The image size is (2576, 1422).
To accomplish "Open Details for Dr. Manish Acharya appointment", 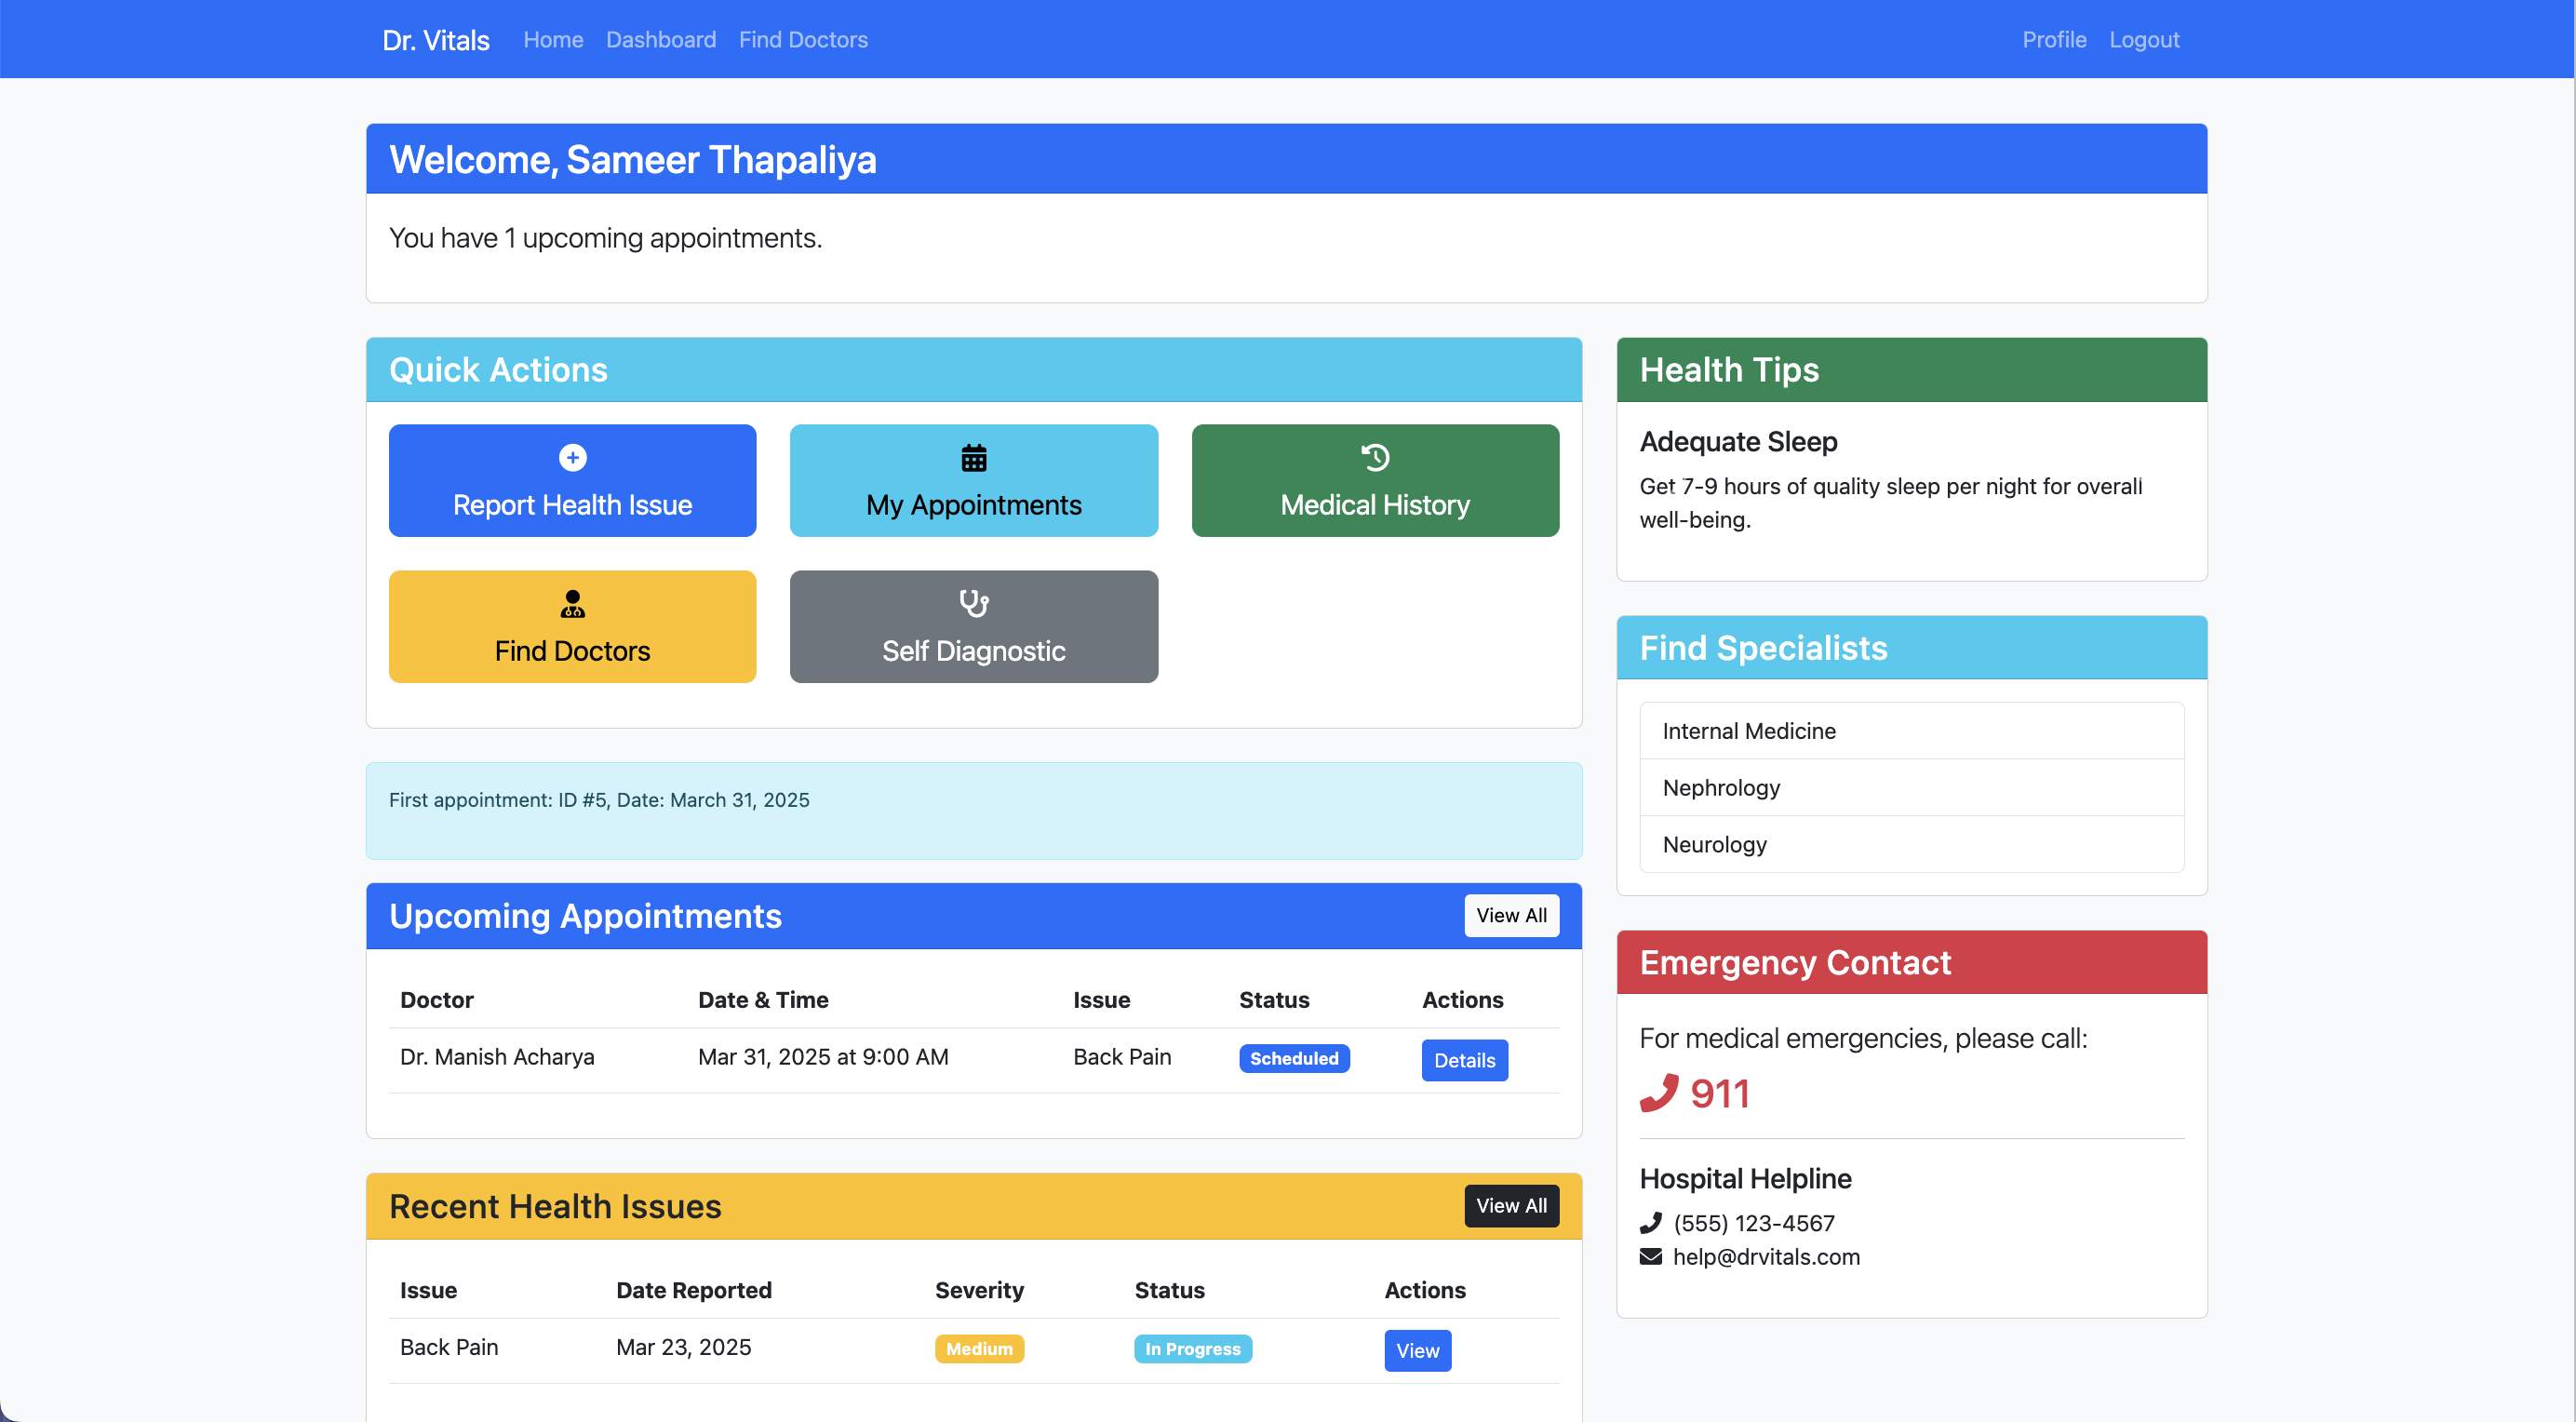I will tap(1464, 1060).
